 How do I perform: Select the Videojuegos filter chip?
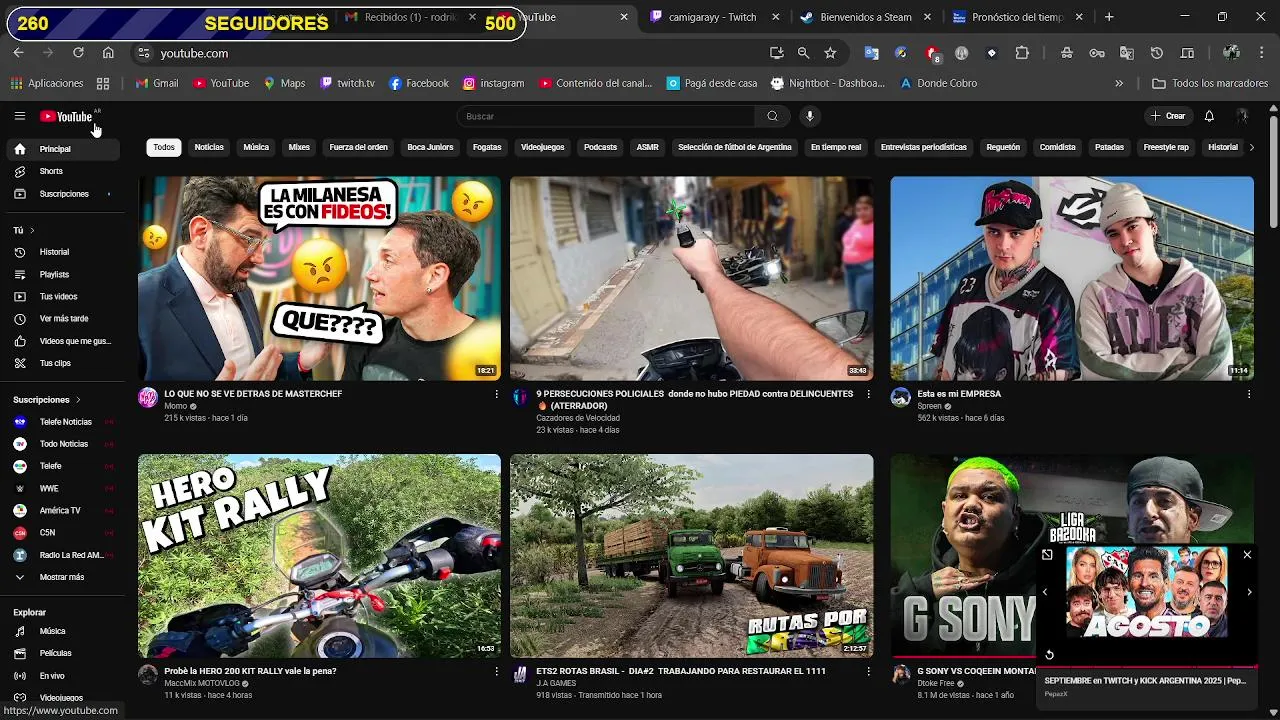point(542,147)
